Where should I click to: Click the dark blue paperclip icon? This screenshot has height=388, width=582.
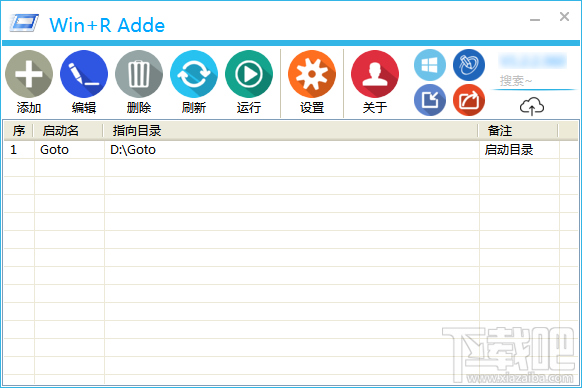(x=469, y=65)
